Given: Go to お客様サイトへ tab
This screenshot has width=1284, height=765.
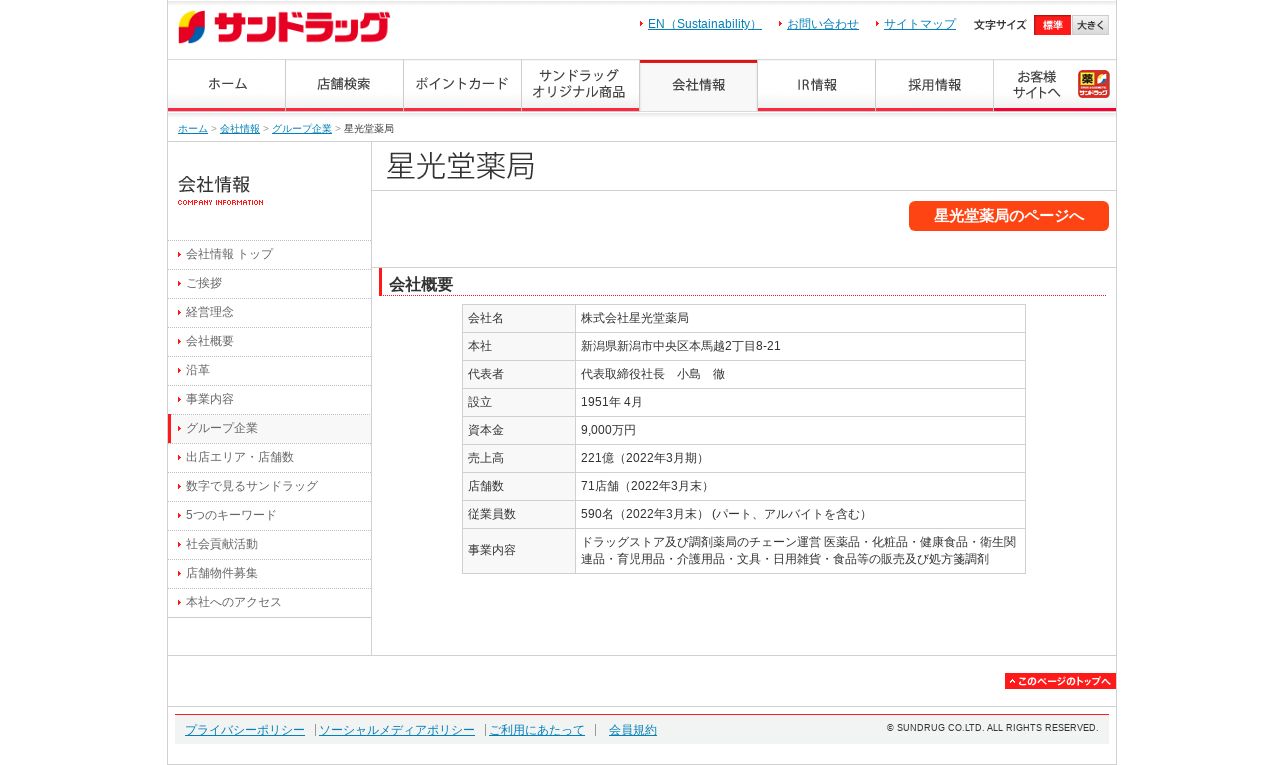Looking at the screenshot, I should 1055,85.
